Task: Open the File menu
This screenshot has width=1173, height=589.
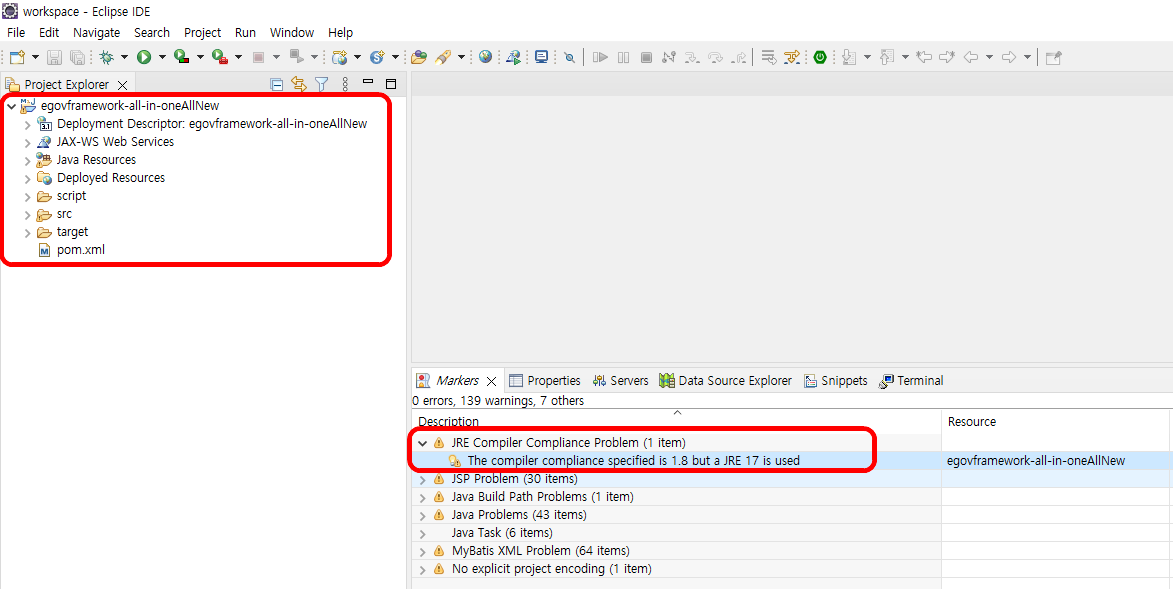Action: (x=16, y=32)
